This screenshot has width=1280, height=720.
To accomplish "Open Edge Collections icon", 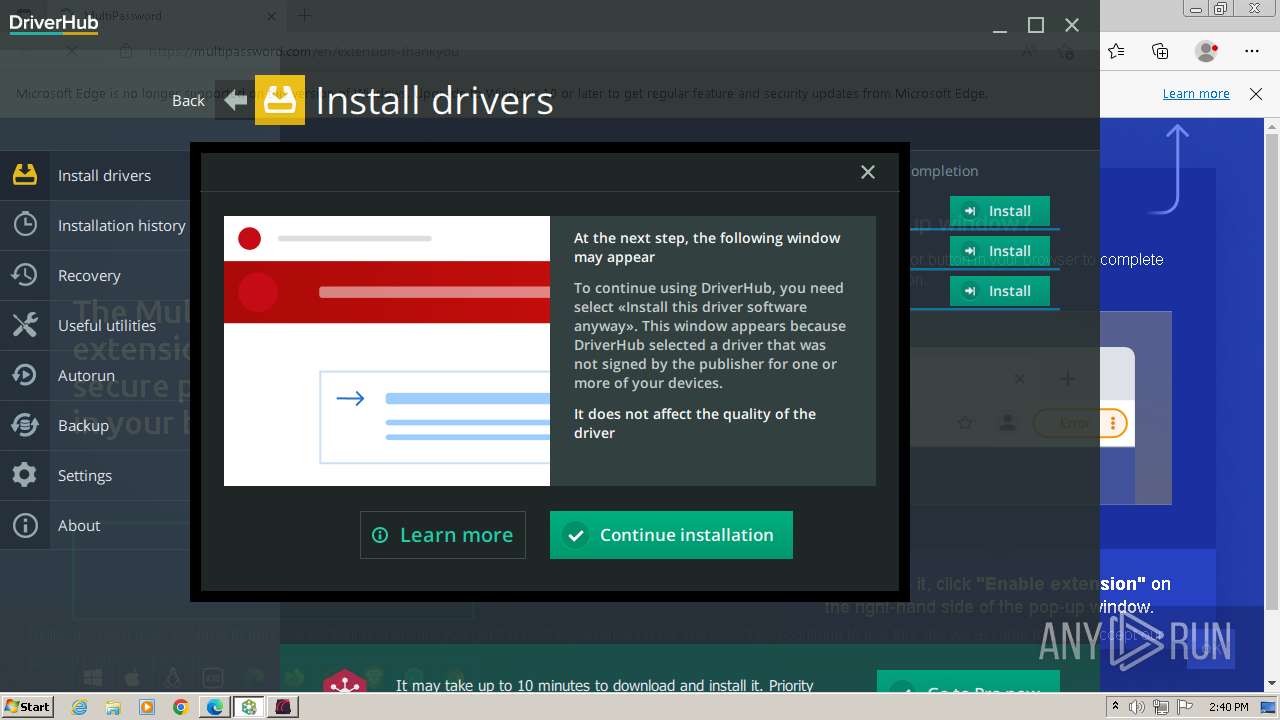I will coord(1160,51).
